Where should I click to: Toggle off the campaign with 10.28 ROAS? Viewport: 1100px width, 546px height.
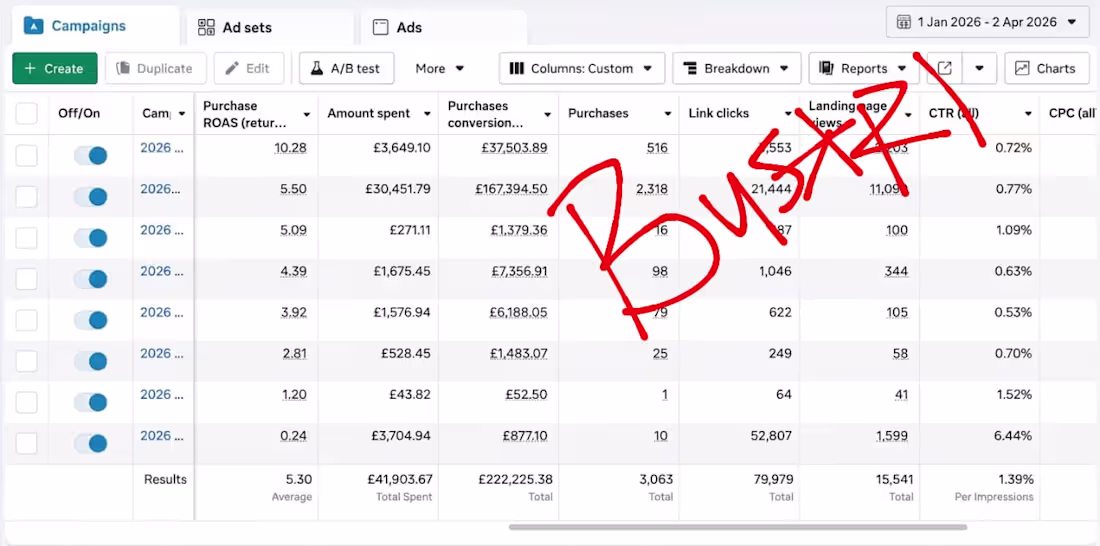(x=90, y=156)
